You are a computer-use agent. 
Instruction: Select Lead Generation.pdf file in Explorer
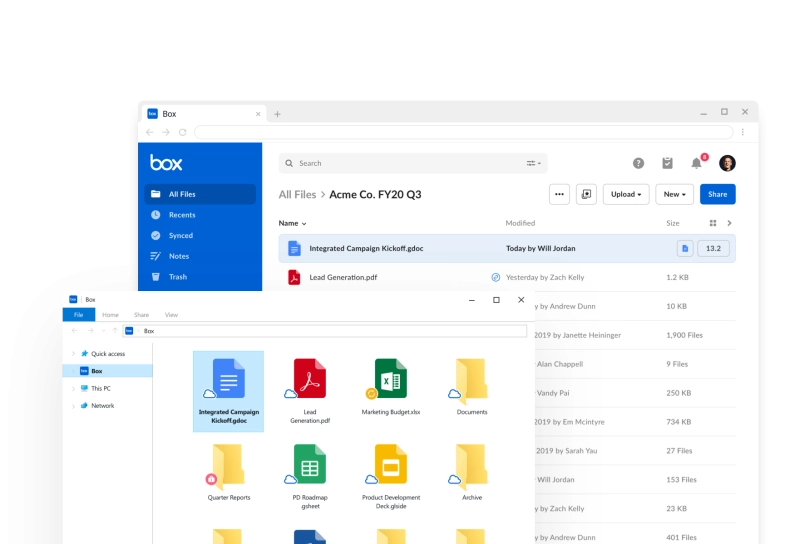tap(310, 391)
